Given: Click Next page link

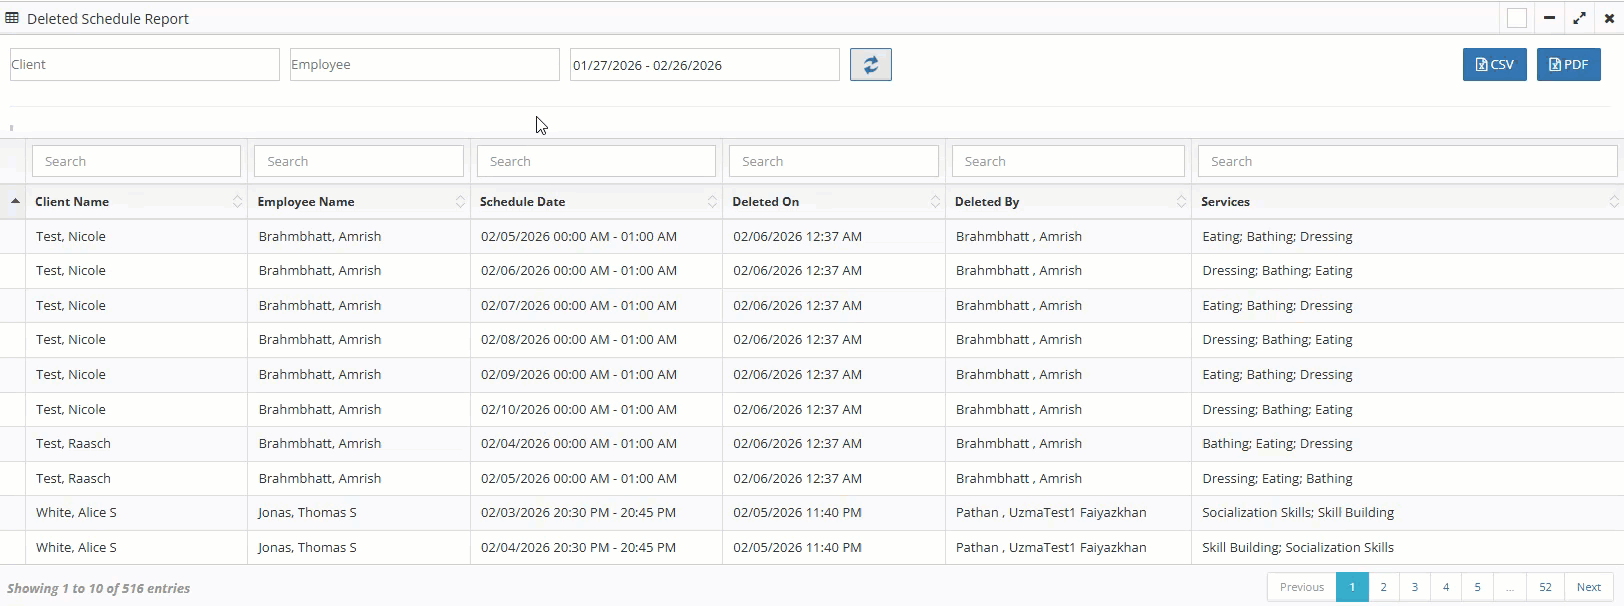Looking at the screenshot, I should 1588,587.
